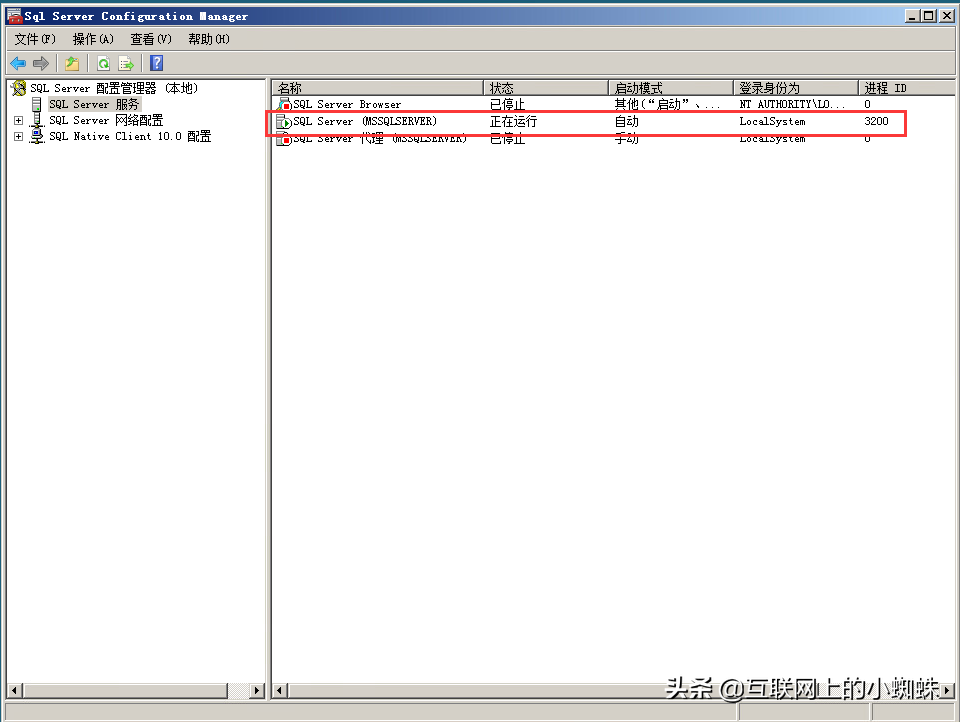
Task: Click the Help question mark icon
Action: 156,62
